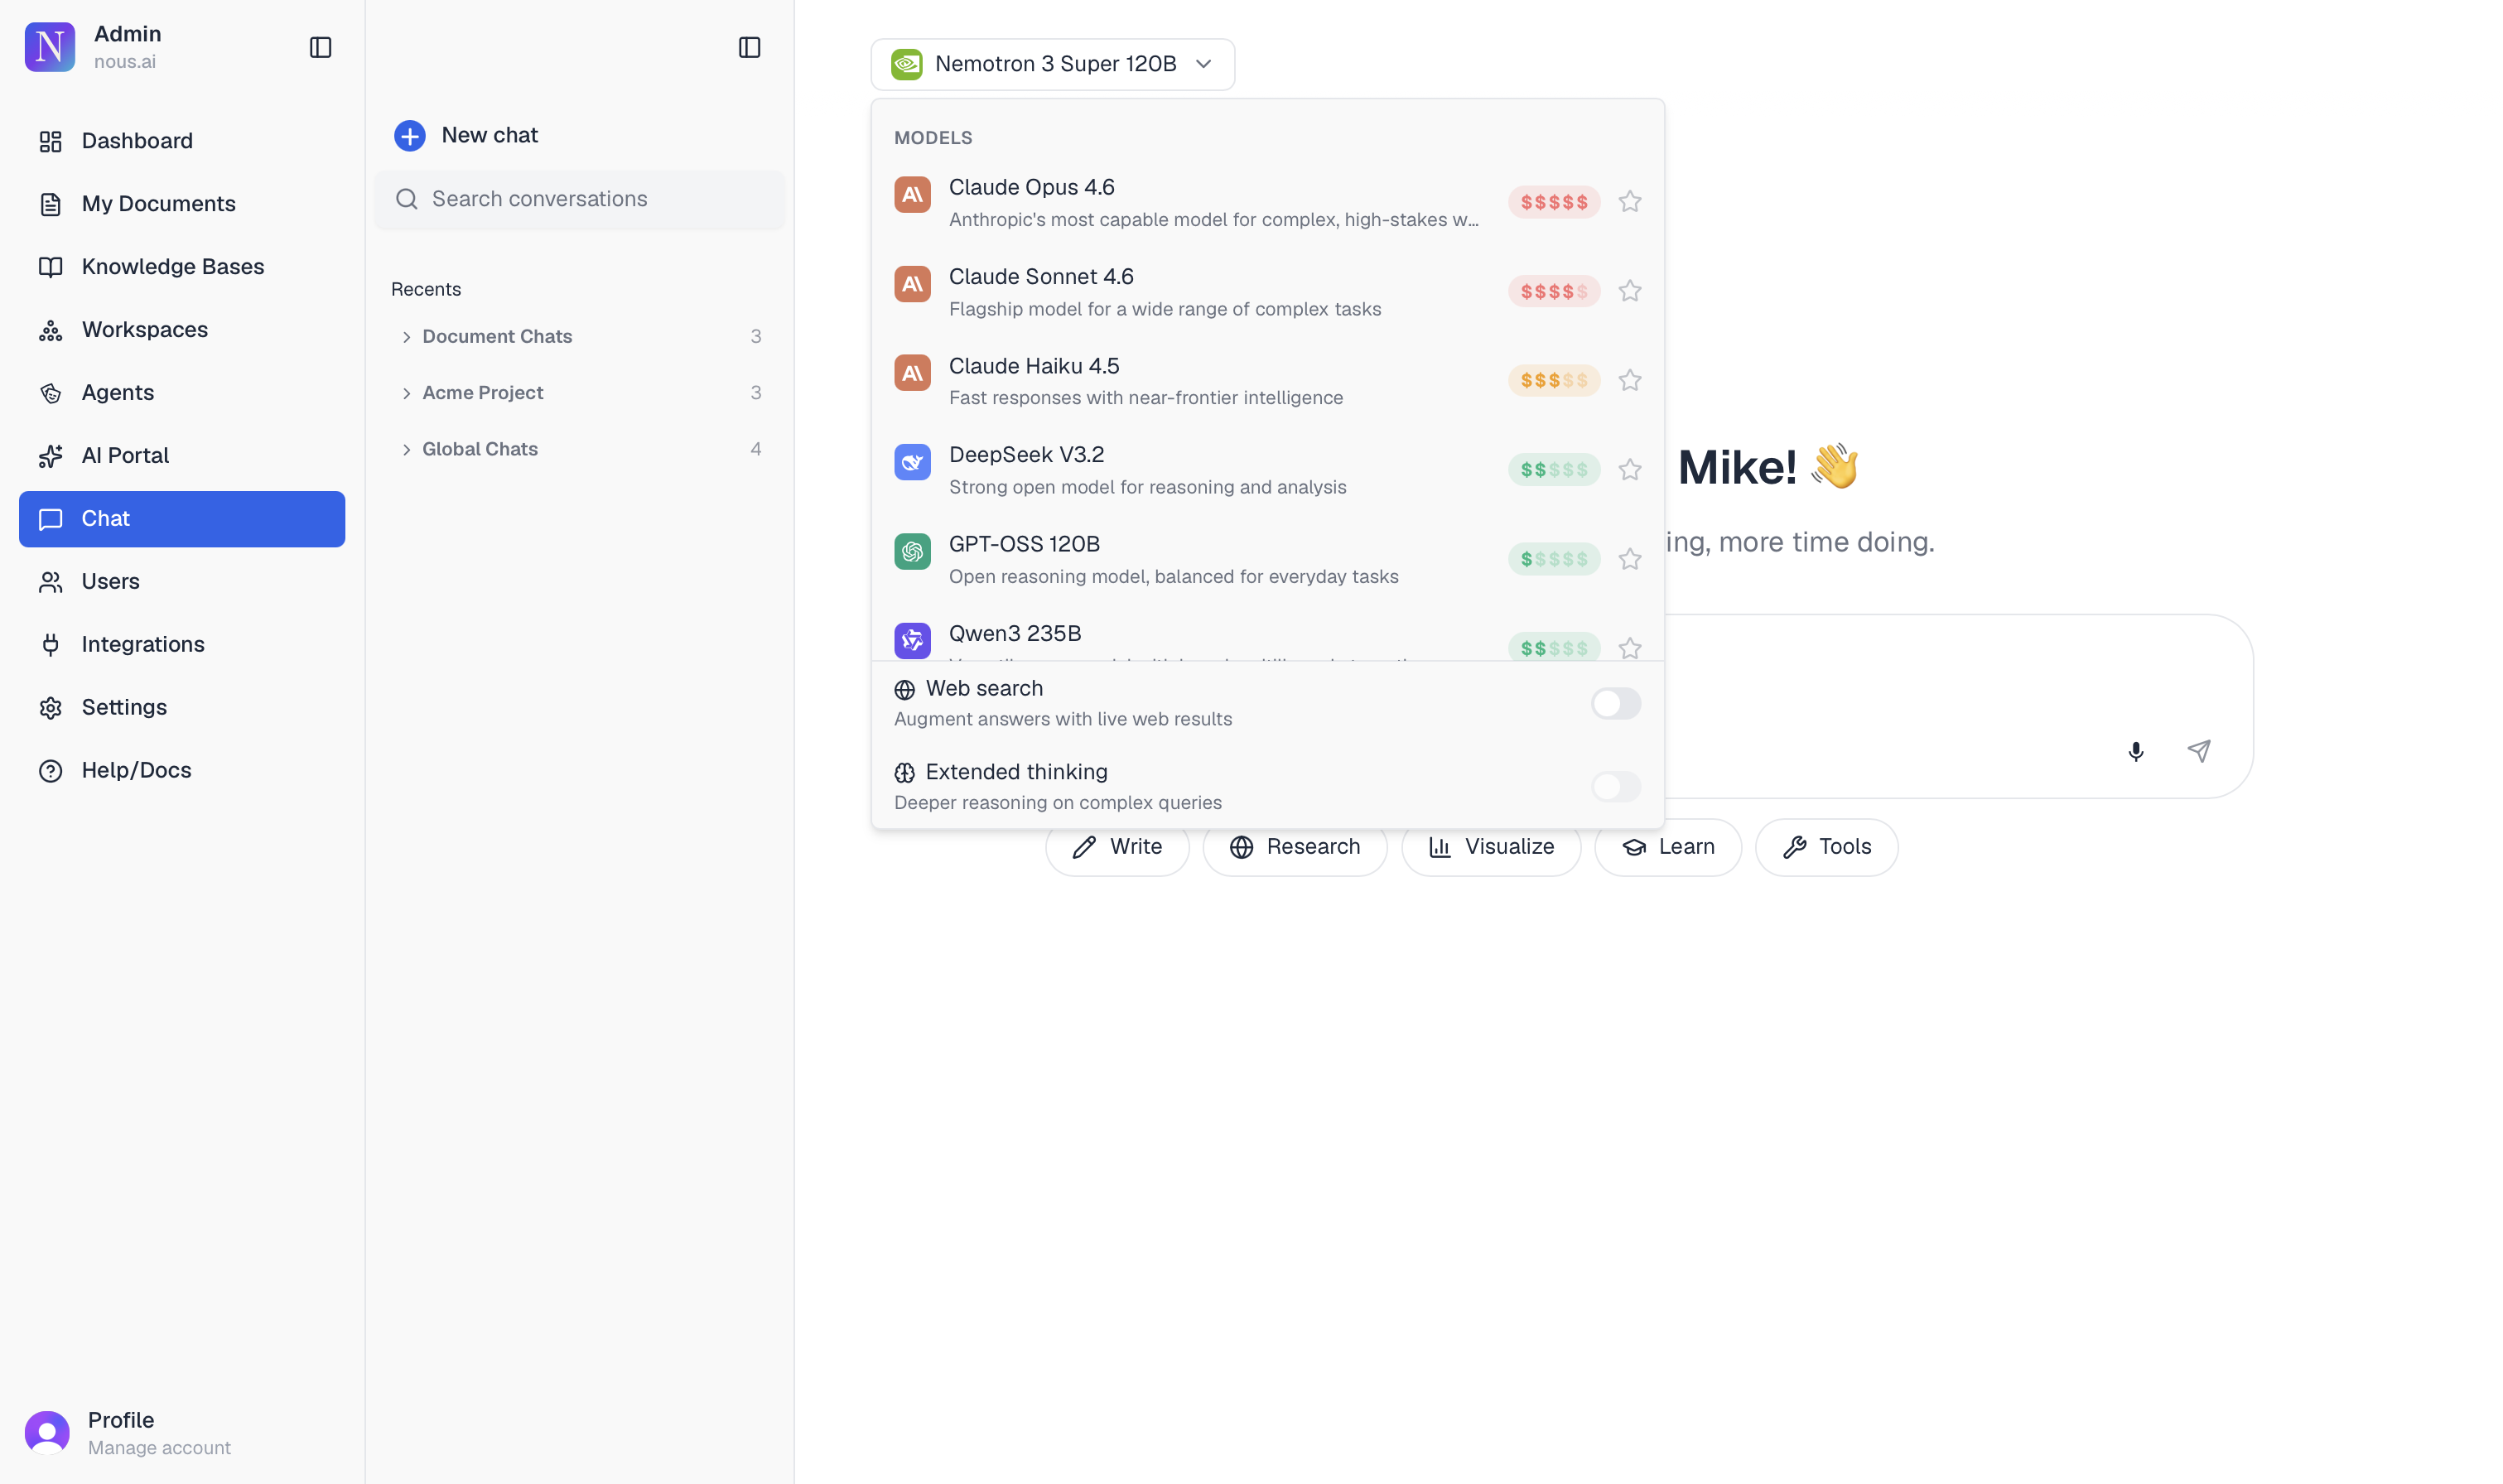Click the Visualize suggestion chip
2503x1484 pixels.
coord(1490,847)
